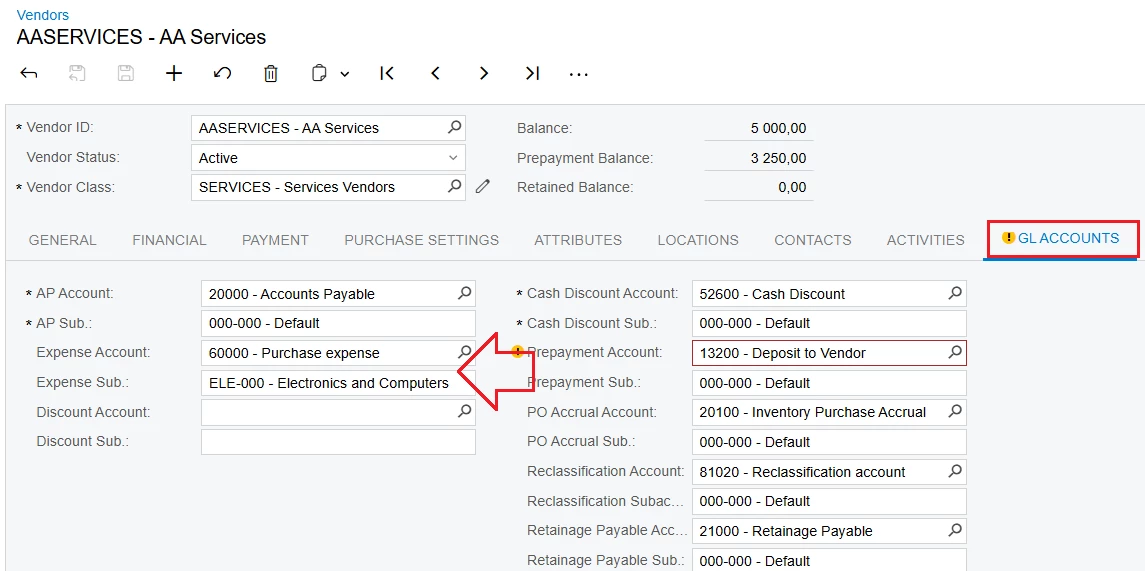
Task: Add a new vendor record with plus icon
Action: [174, 73]
